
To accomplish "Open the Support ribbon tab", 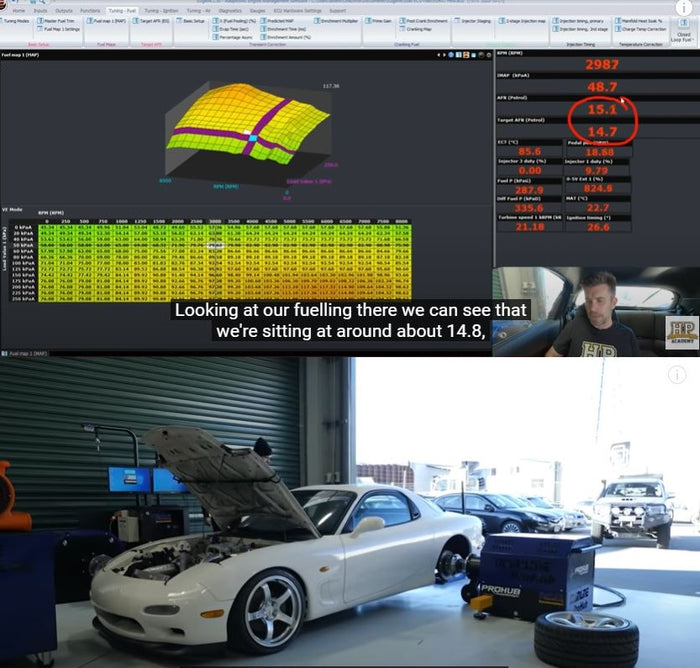I will 338,10.
